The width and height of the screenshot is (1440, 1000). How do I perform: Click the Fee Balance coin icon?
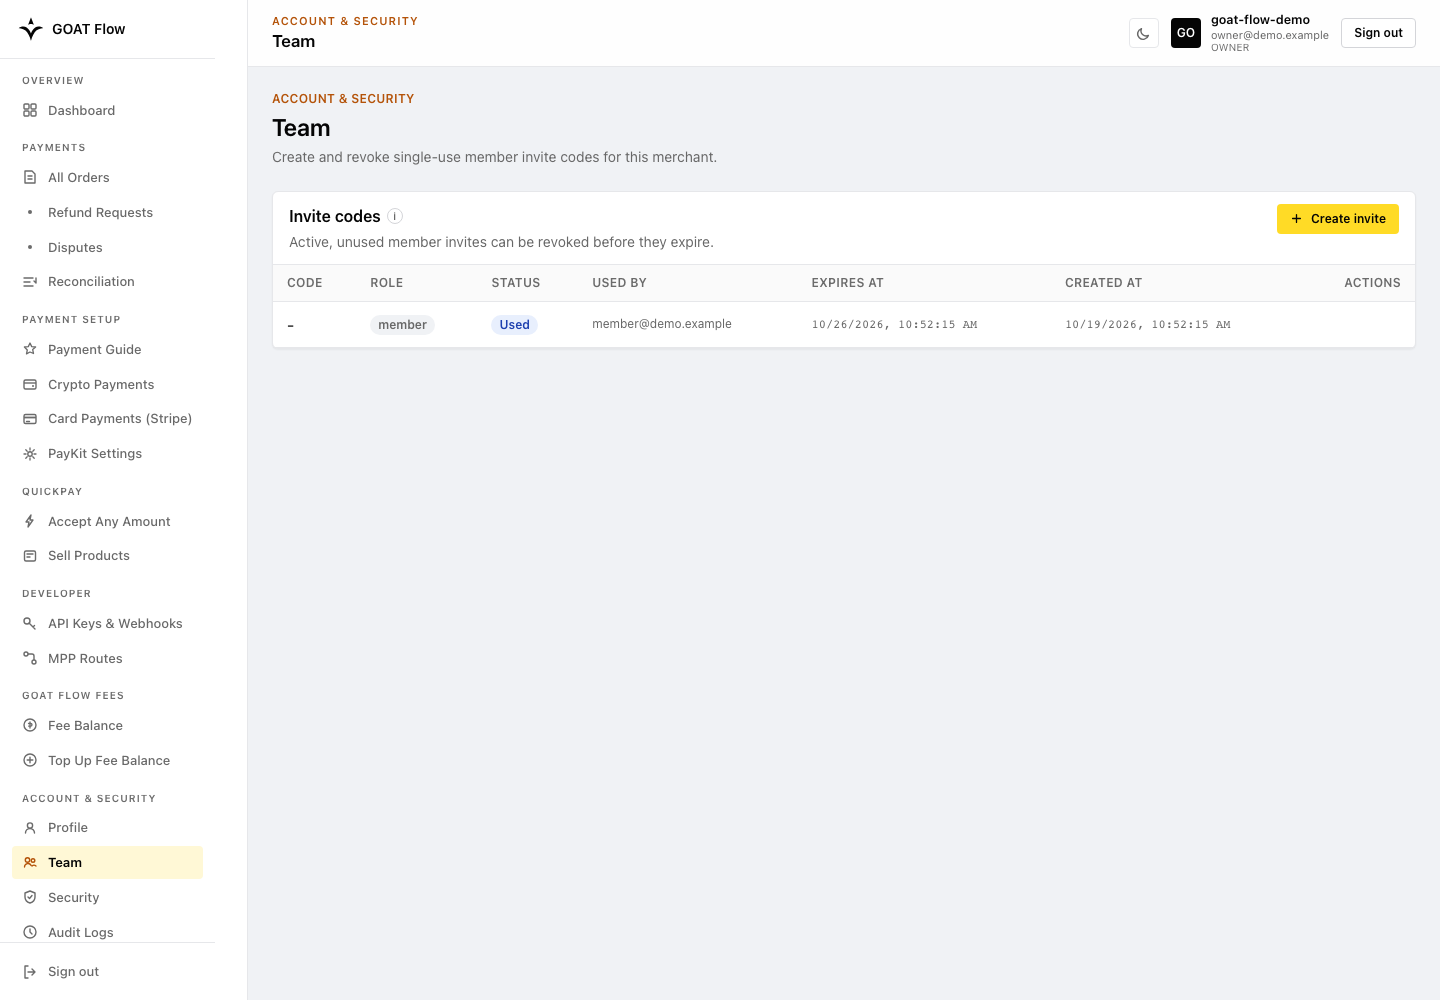tap(30, 725)
